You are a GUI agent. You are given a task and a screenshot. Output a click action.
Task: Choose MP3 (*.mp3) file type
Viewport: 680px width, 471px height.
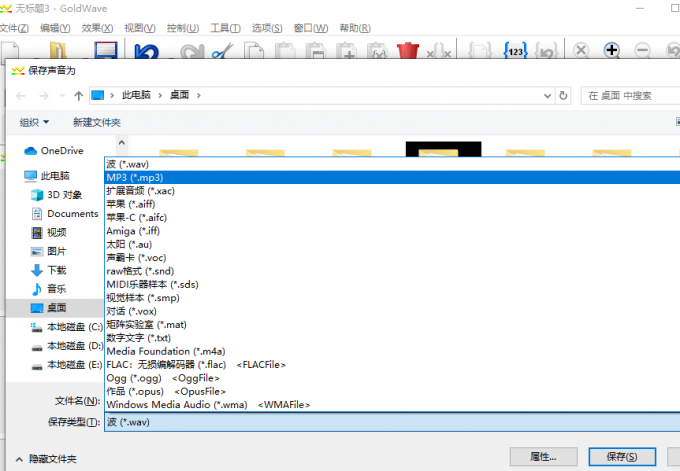pos(392,177)
